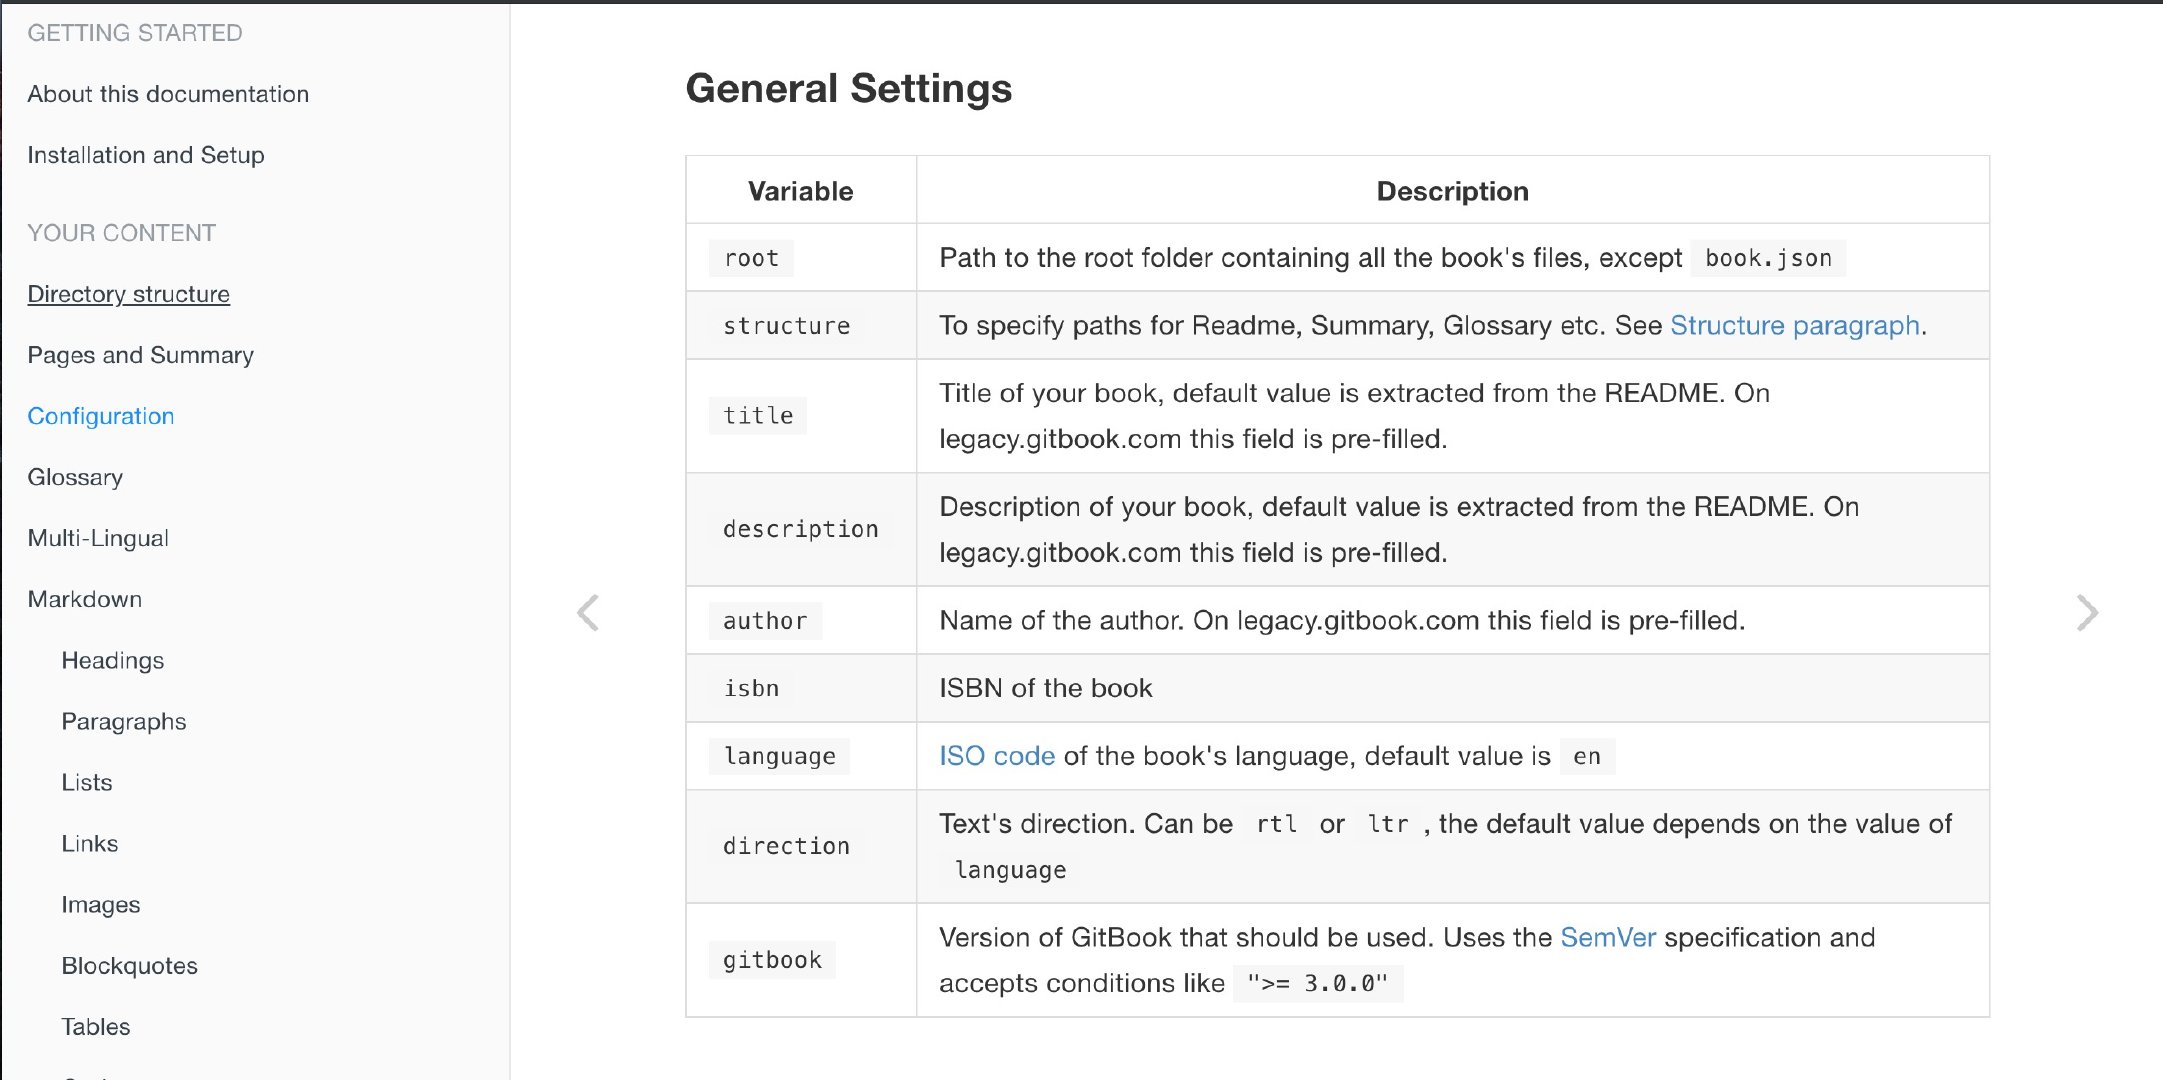Open the Blockquotes page
The image size is (2163, 1080).
point(129,965)
